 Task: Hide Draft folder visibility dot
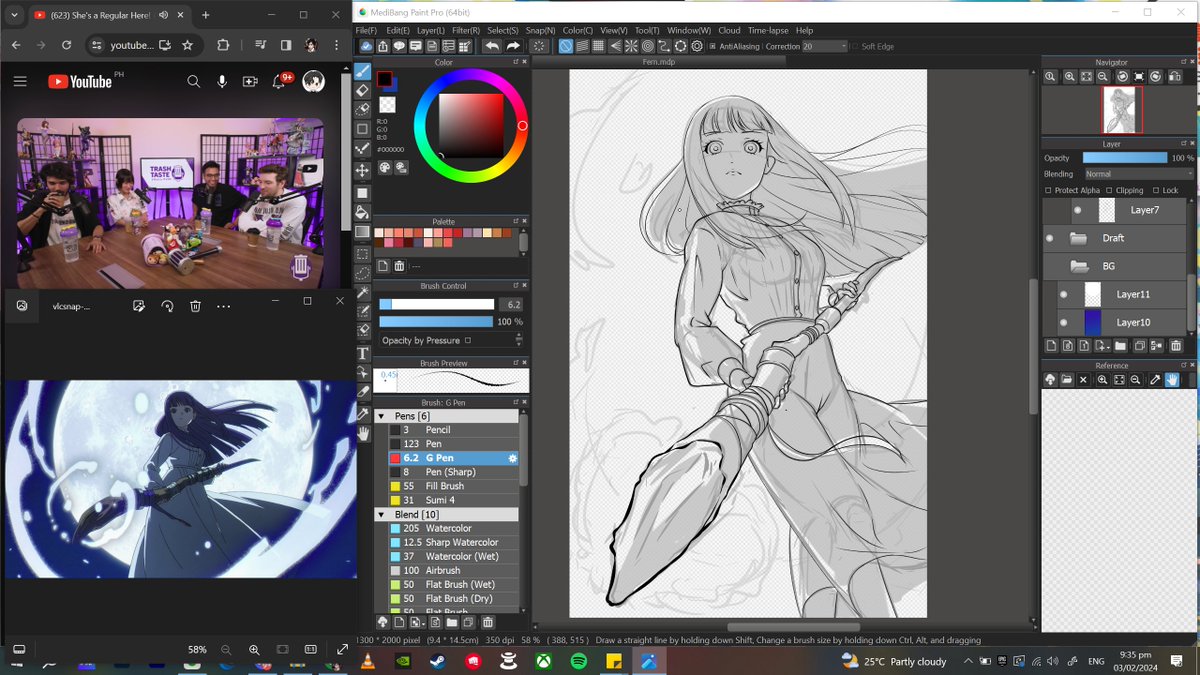pos(1049,238)
